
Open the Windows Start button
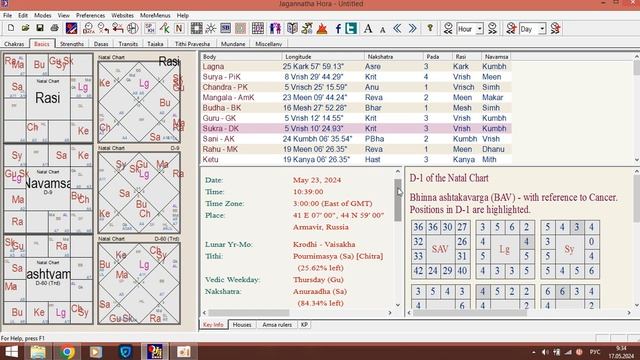[x=11, y=352]
